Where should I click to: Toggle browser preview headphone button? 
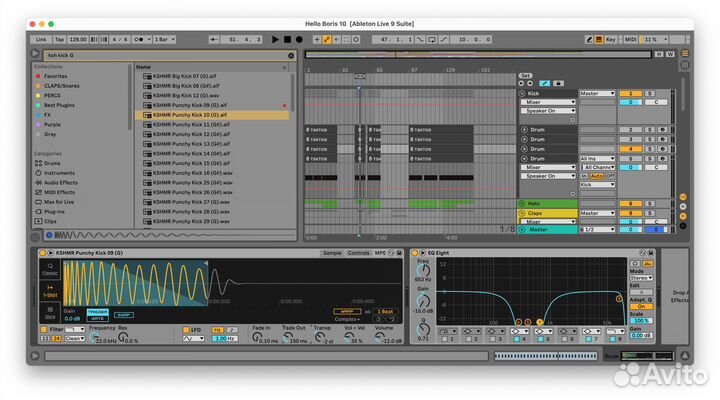click(49, 235)
